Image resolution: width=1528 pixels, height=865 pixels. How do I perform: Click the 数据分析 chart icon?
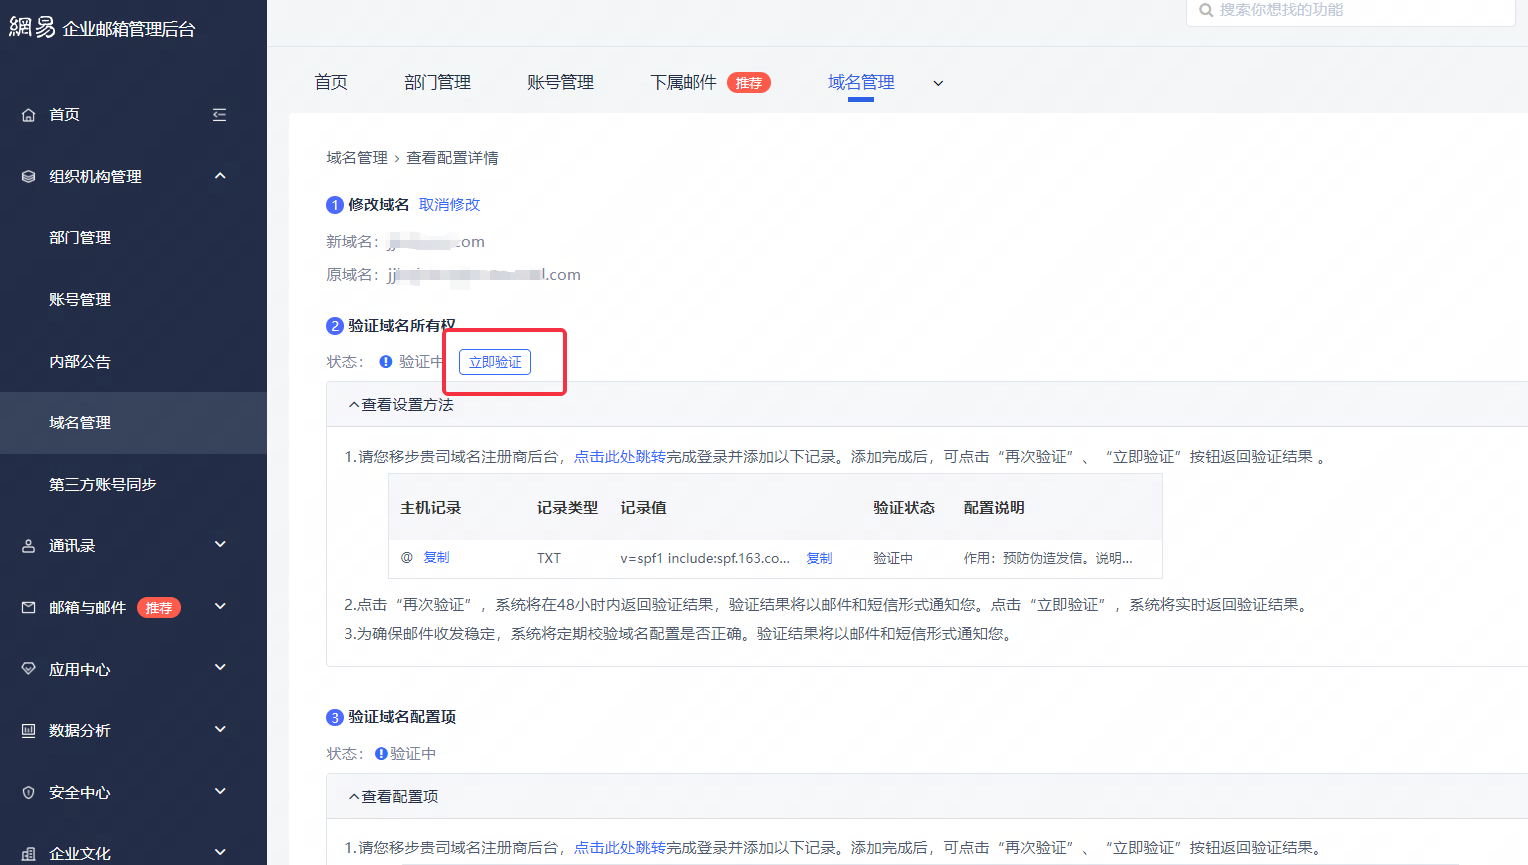(x=29, y=731)
